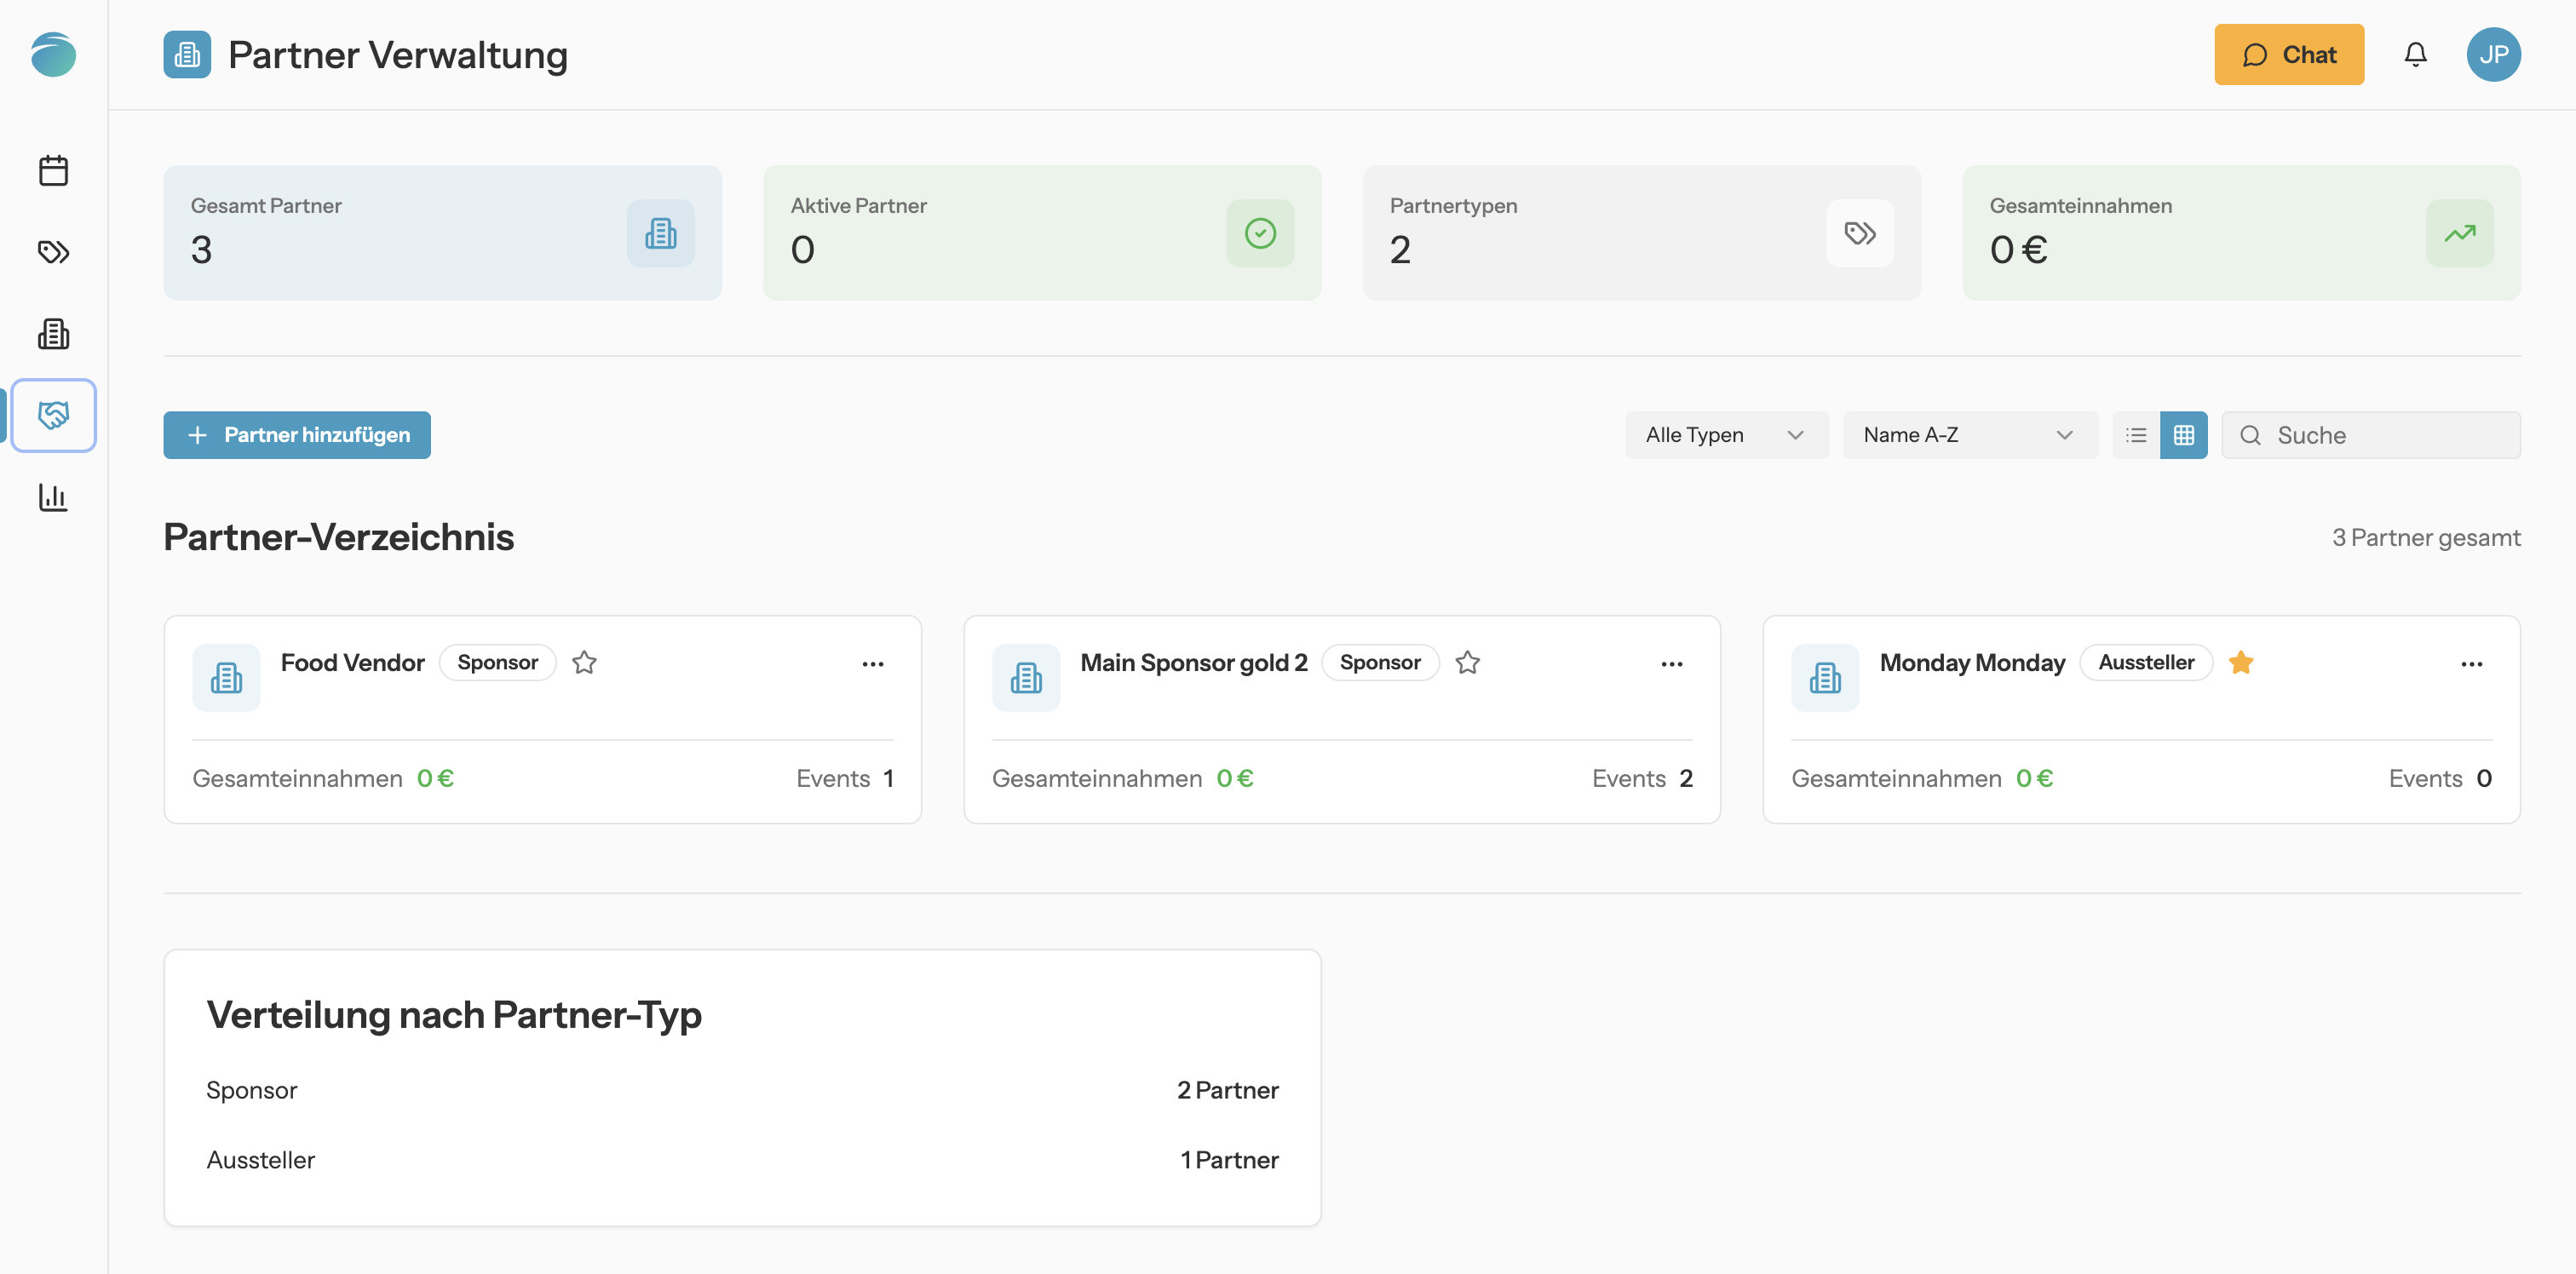Open the Alle Typen filter dropdown

tap(1726, 435)
